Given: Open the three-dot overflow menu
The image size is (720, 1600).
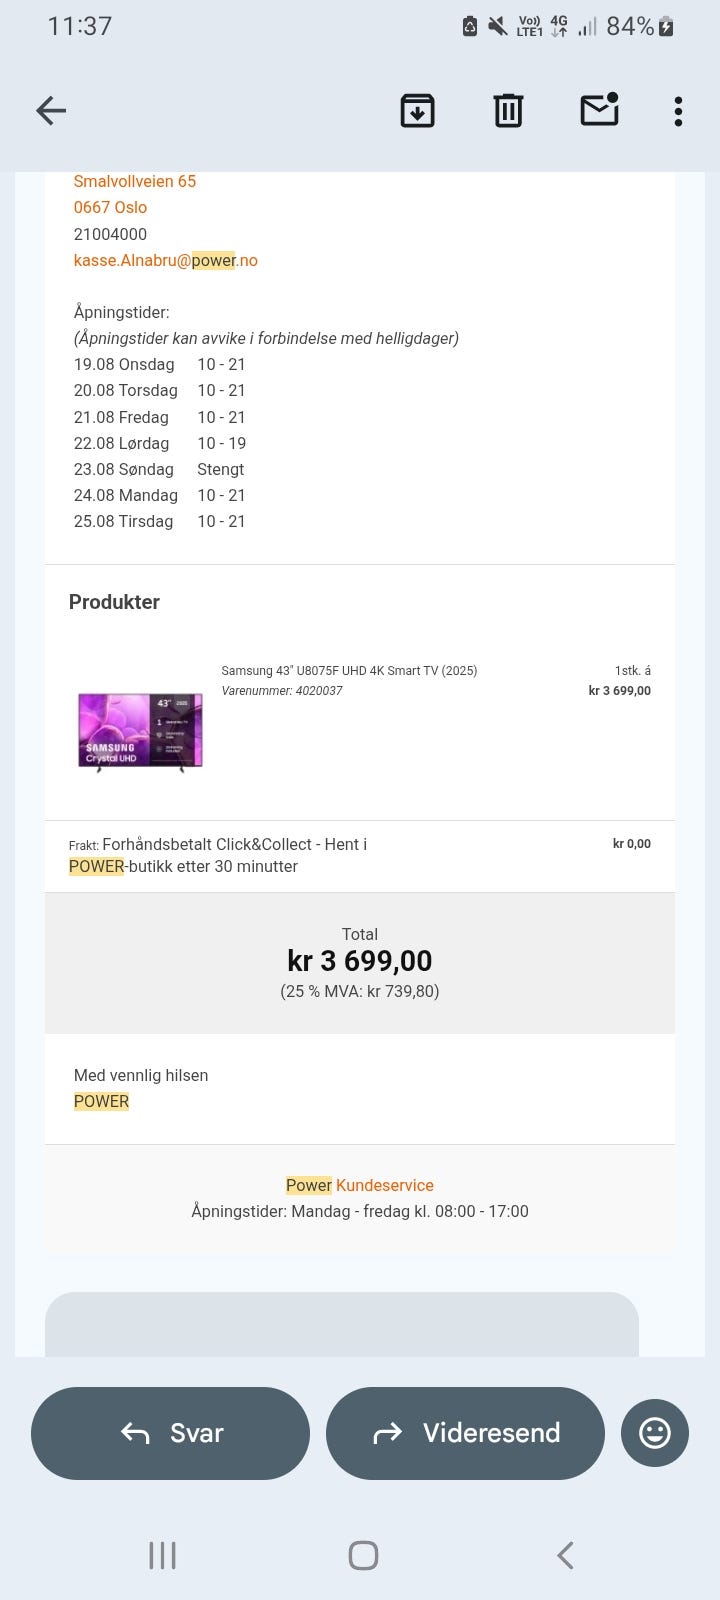Looking at the screenshot, I should (678, 111).
